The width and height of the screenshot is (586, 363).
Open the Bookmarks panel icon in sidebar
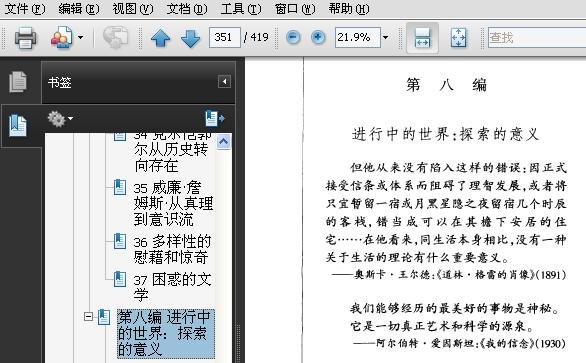point(18,126)
